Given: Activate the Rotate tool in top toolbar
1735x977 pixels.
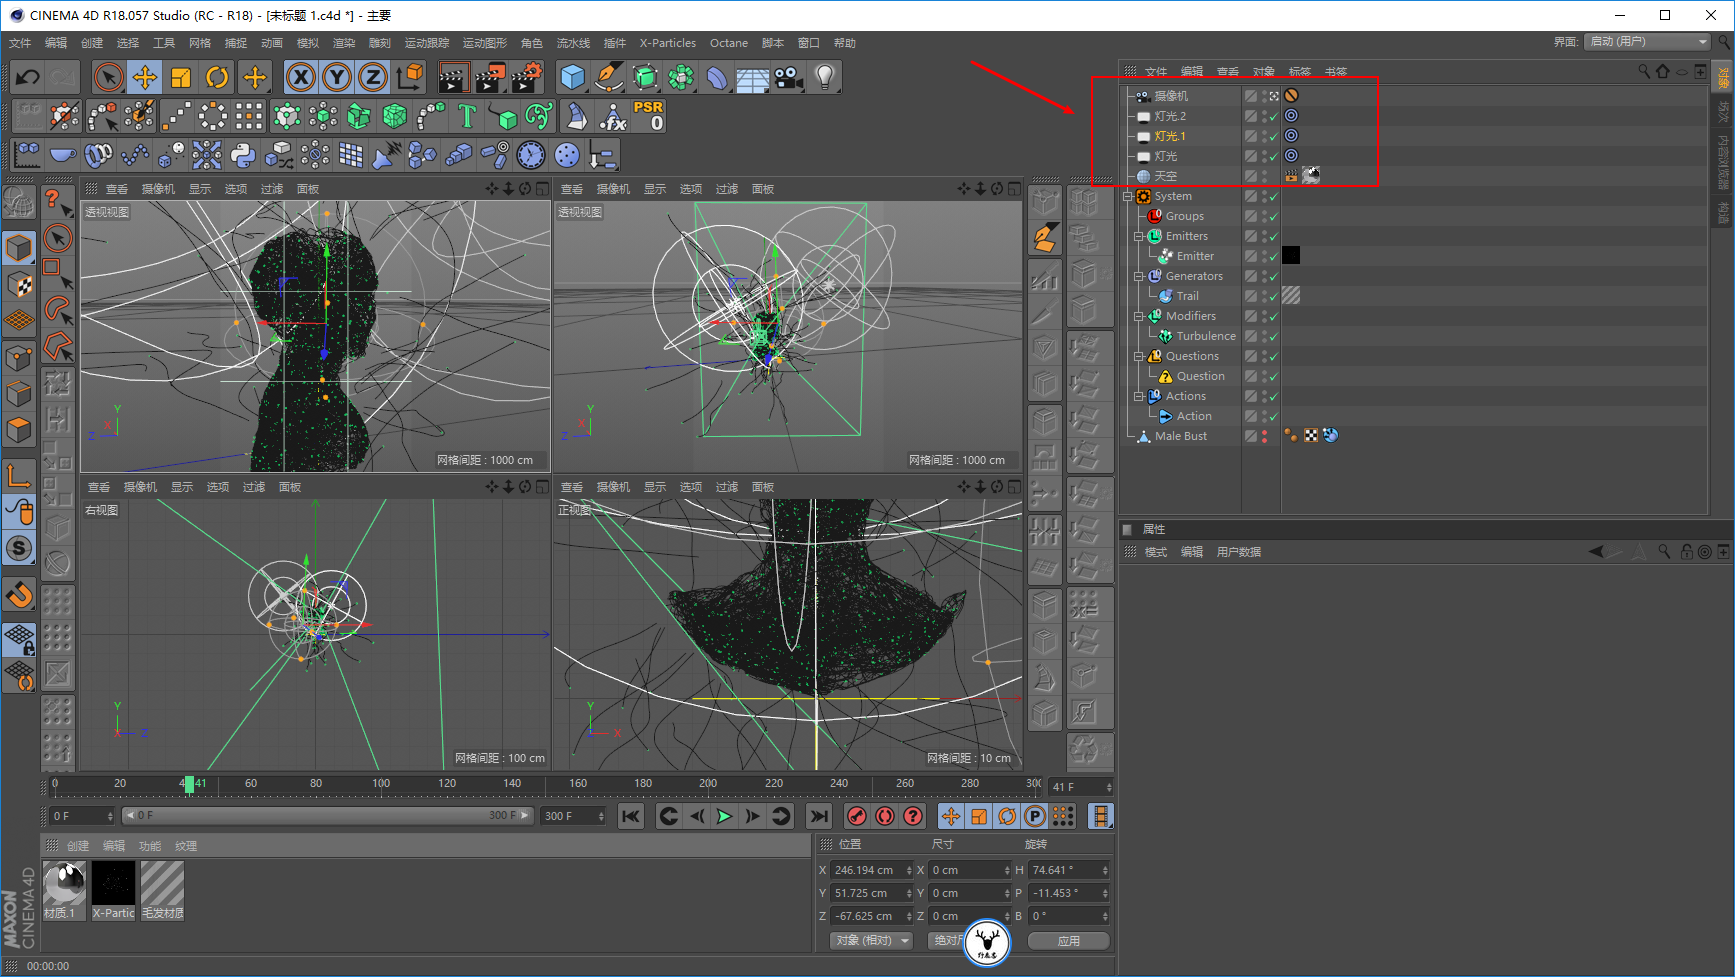Looking at the screenshot, I should (x=217, y=77).
